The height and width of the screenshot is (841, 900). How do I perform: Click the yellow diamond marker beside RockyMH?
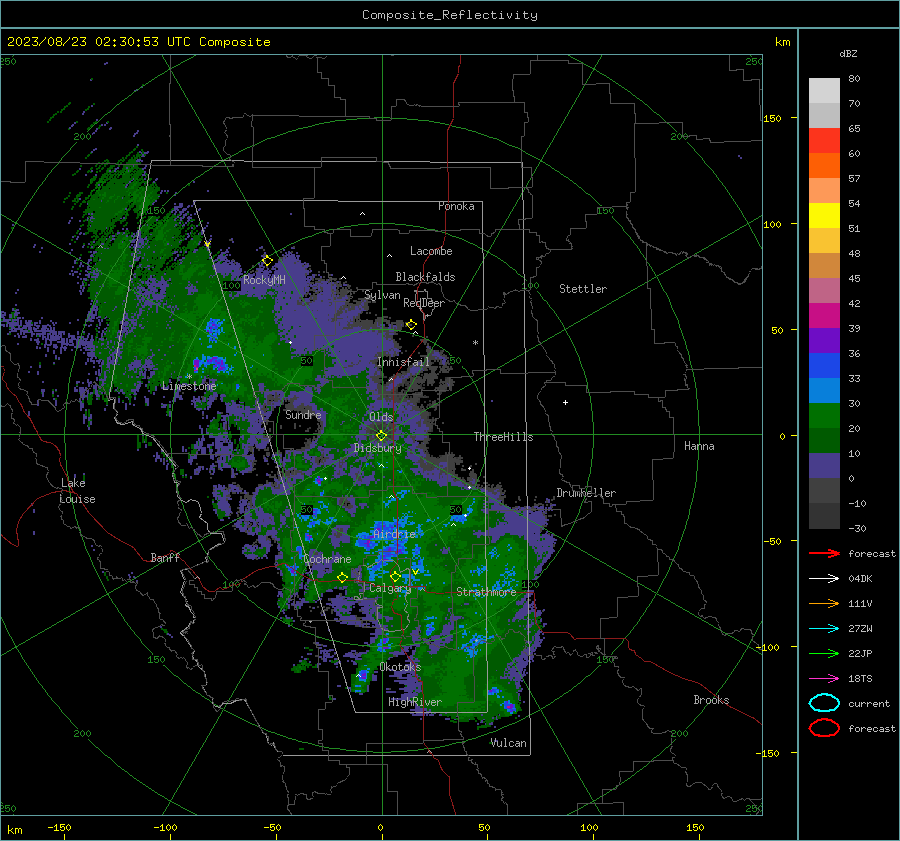(267, 261)
